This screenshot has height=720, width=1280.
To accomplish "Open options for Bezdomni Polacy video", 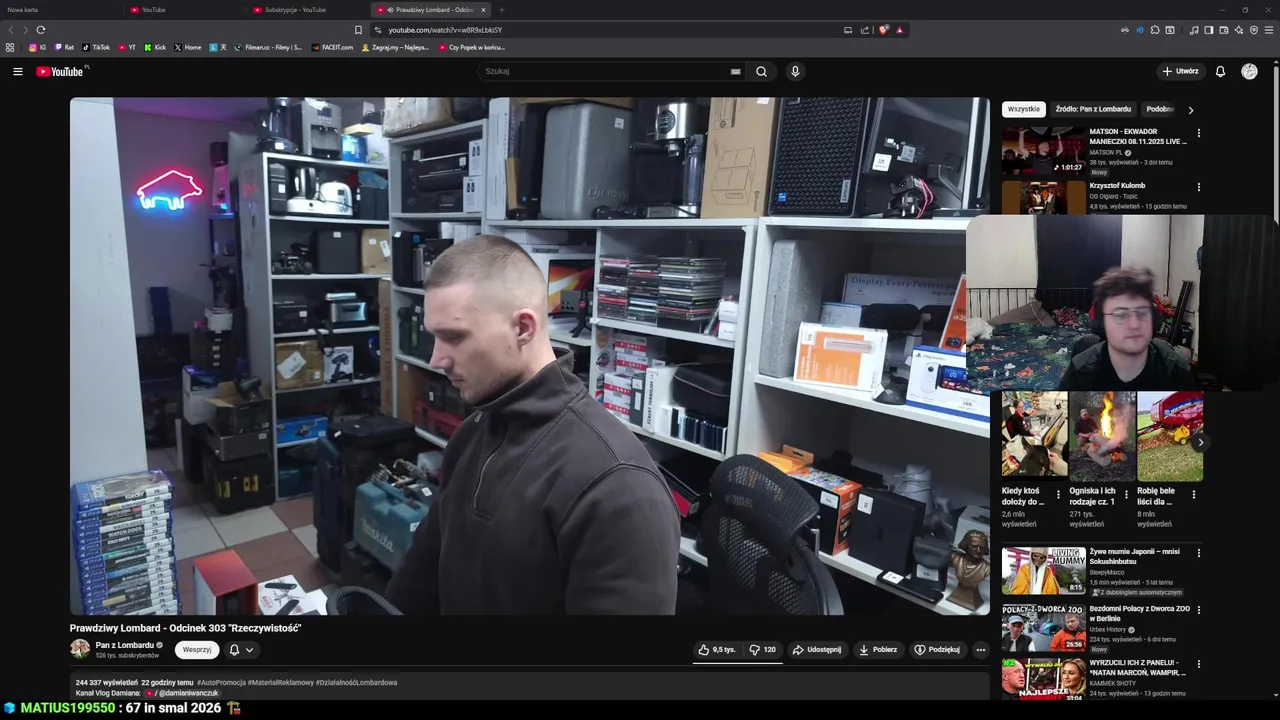I will pos(1199,609).
